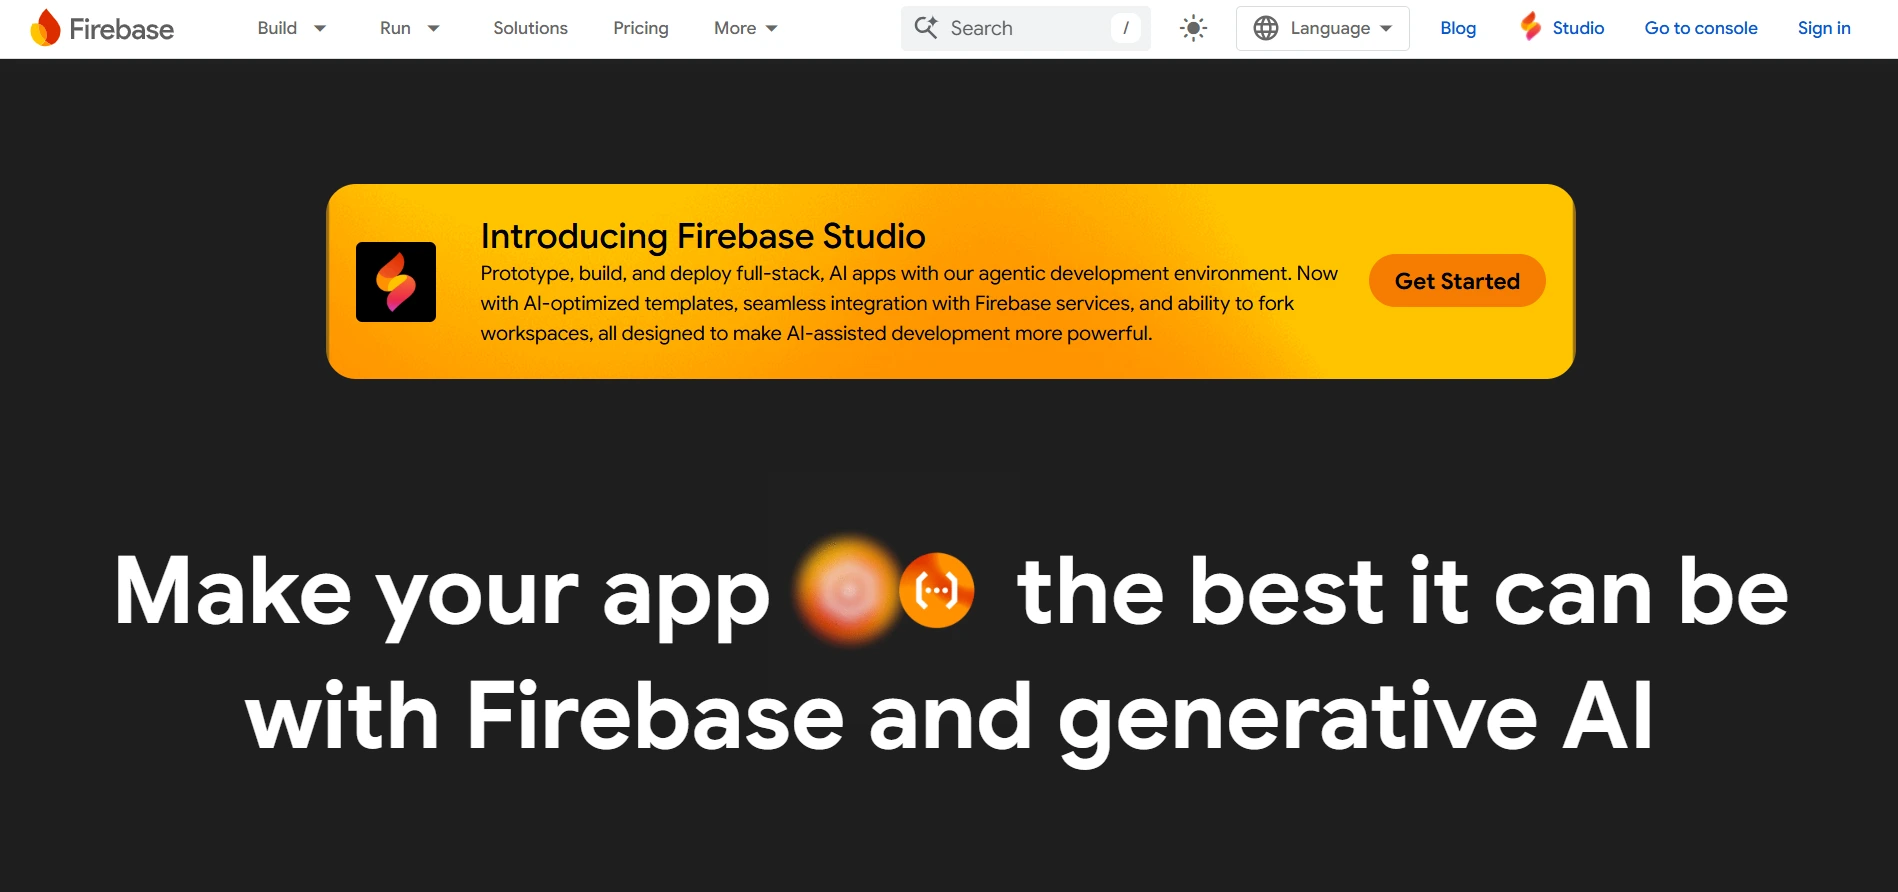
Task: Expand the Build dropdown menu
Action: tap(292, 28)
